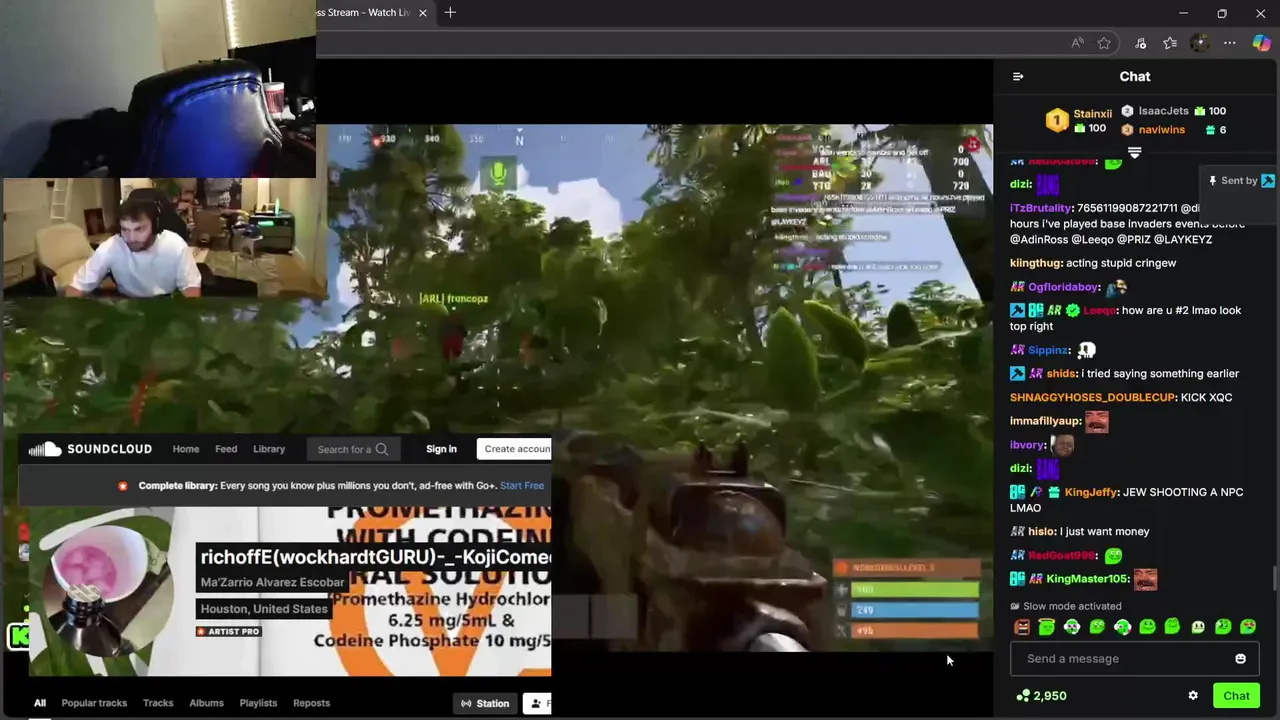Collapse the chat panel with the arrow icon
Screen dimensions: 1280x720
click(1018, 76)
